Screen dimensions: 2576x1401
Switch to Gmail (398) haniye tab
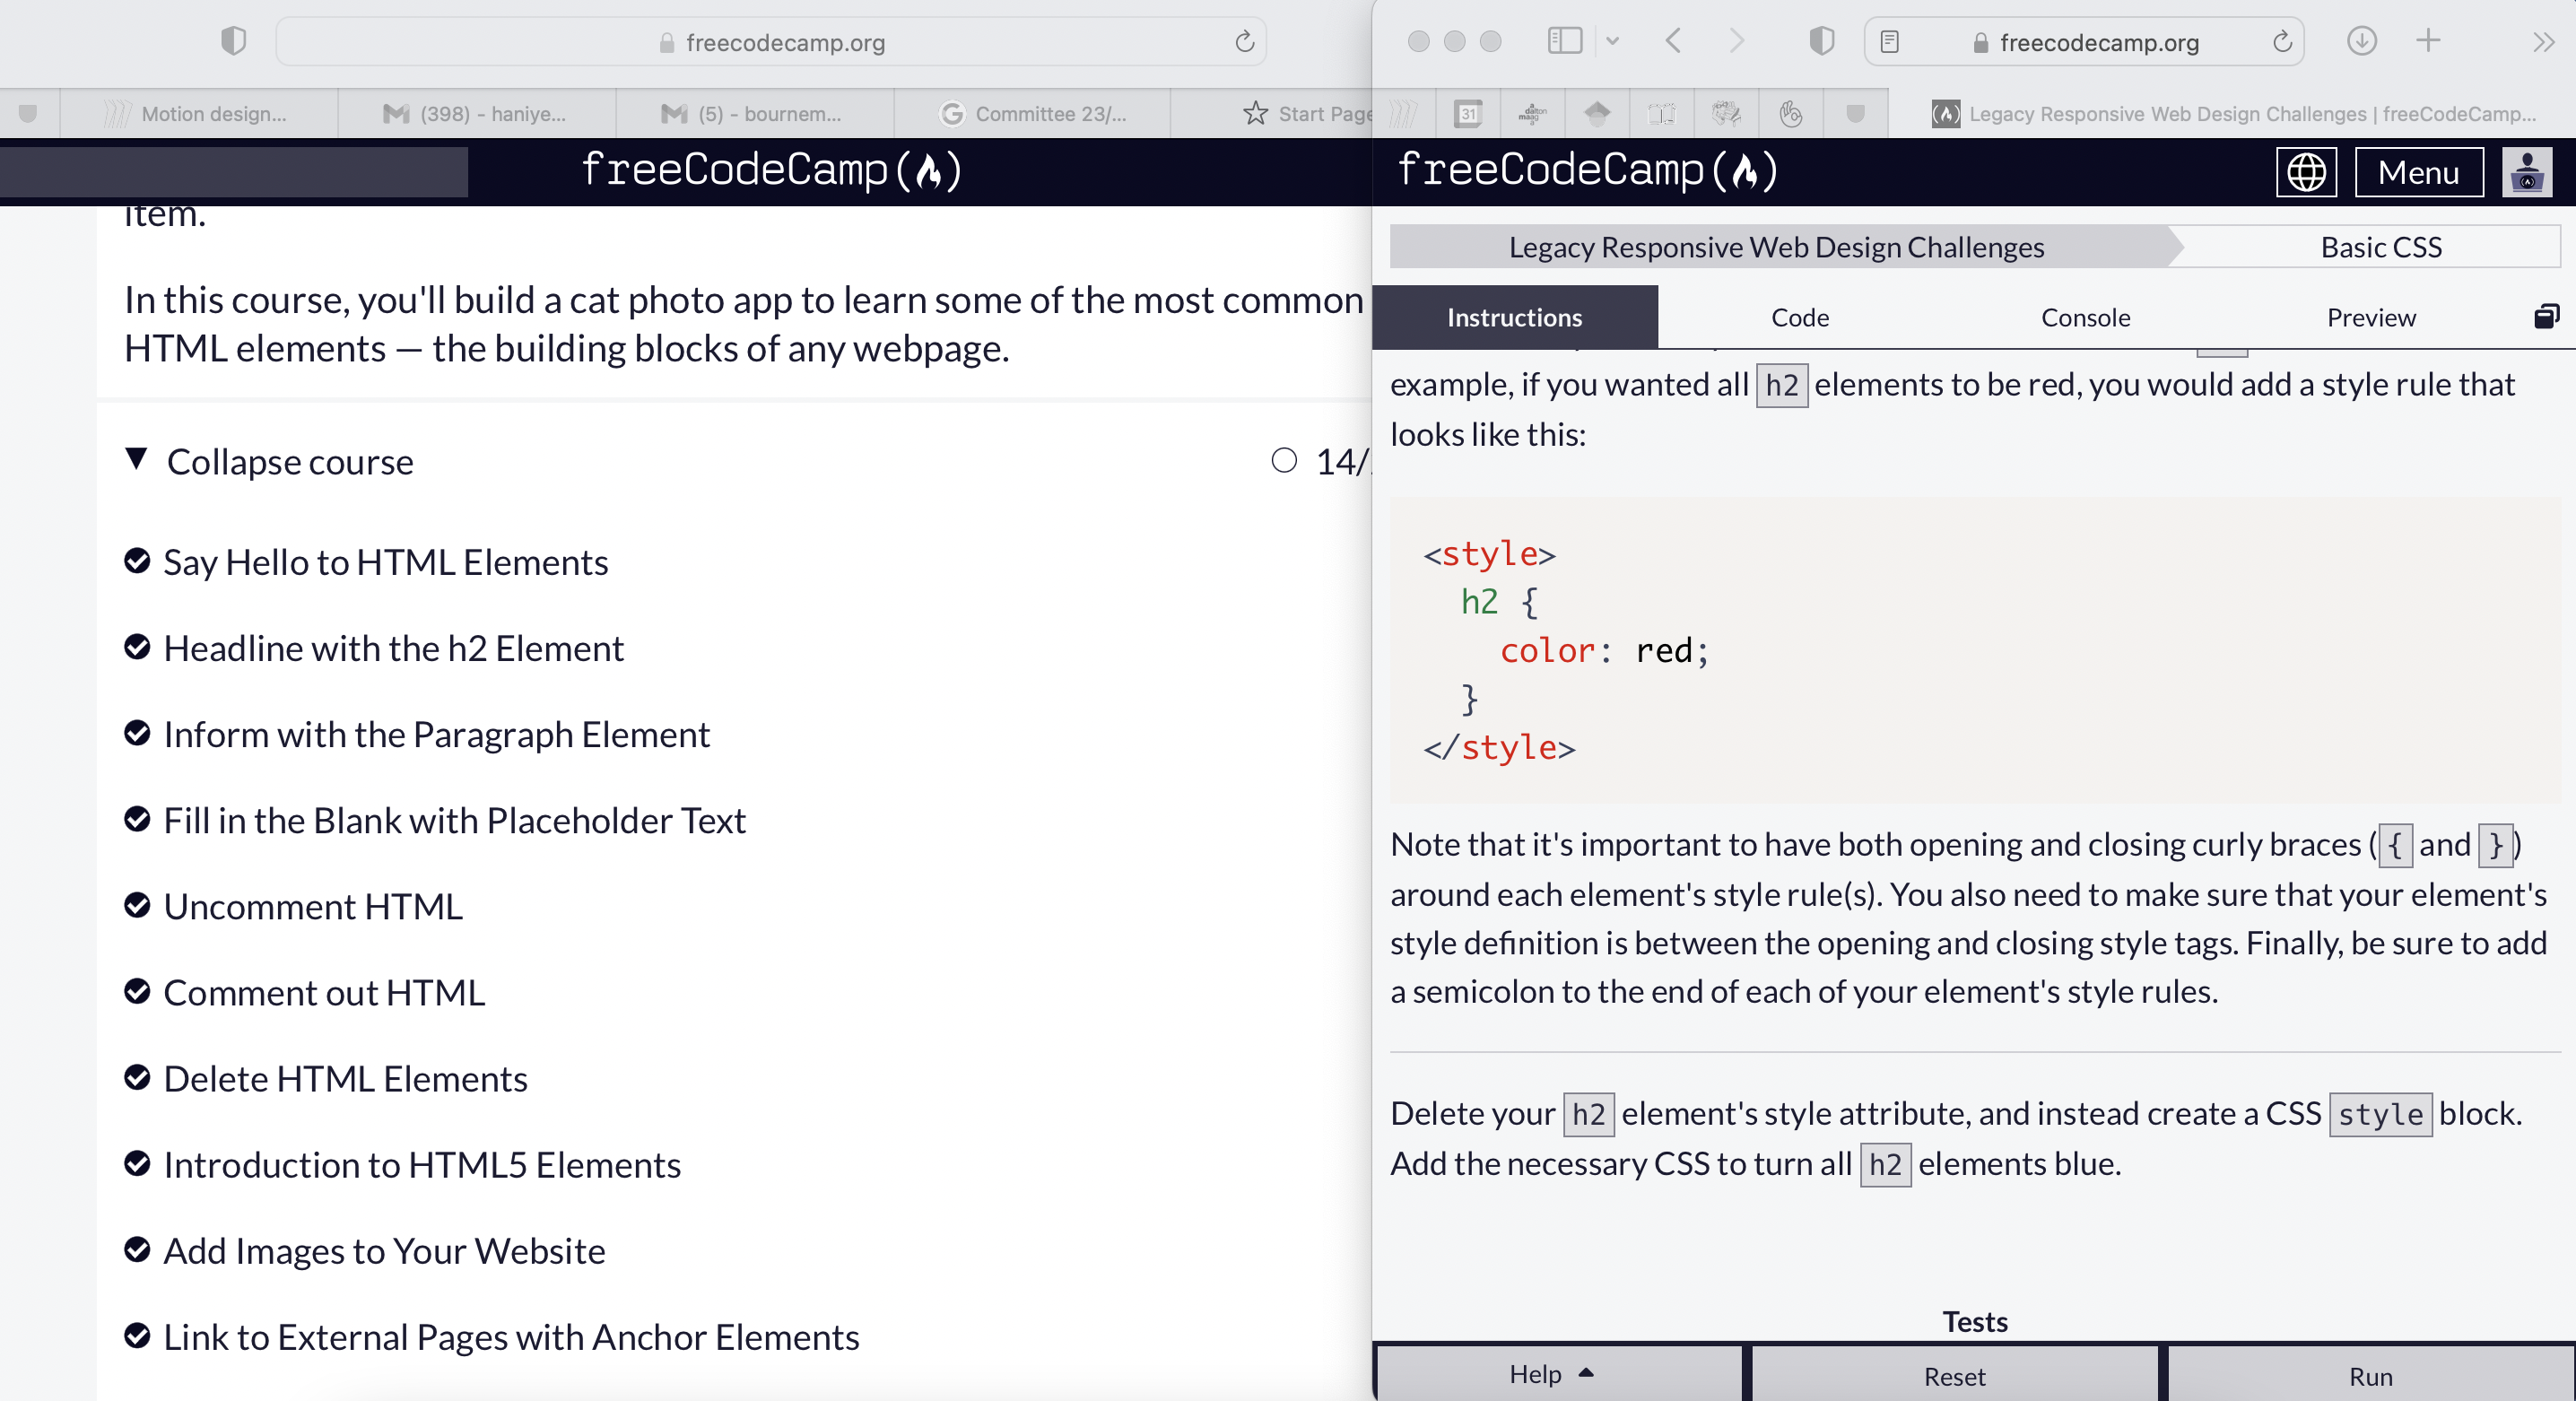pos(476,114)
